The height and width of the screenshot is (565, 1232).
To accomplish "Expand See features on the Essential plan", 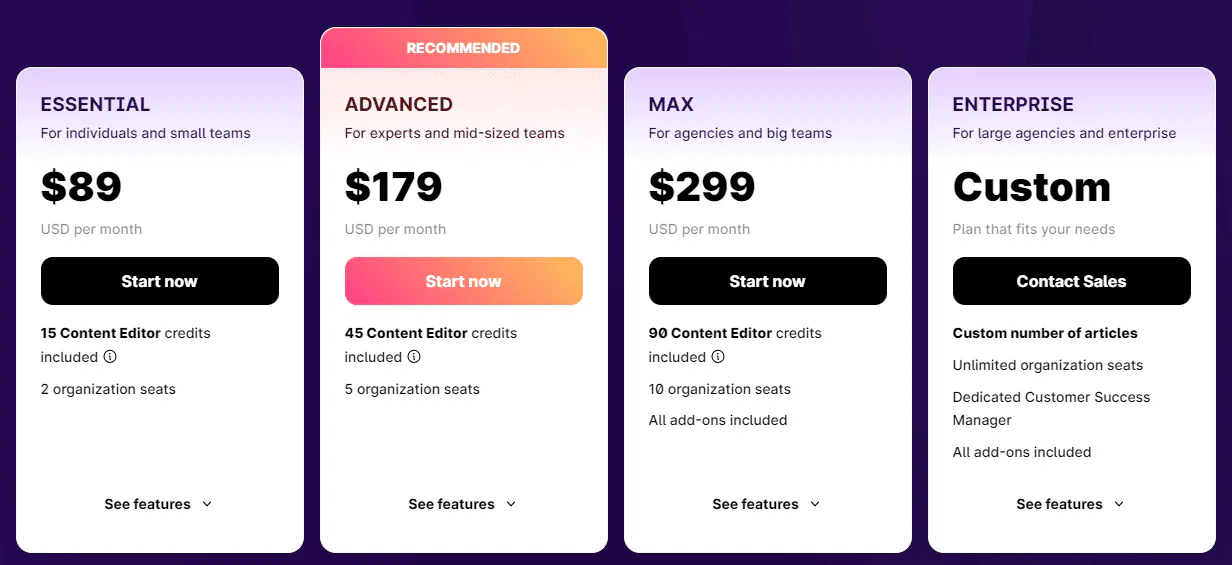I will point(159,504).
